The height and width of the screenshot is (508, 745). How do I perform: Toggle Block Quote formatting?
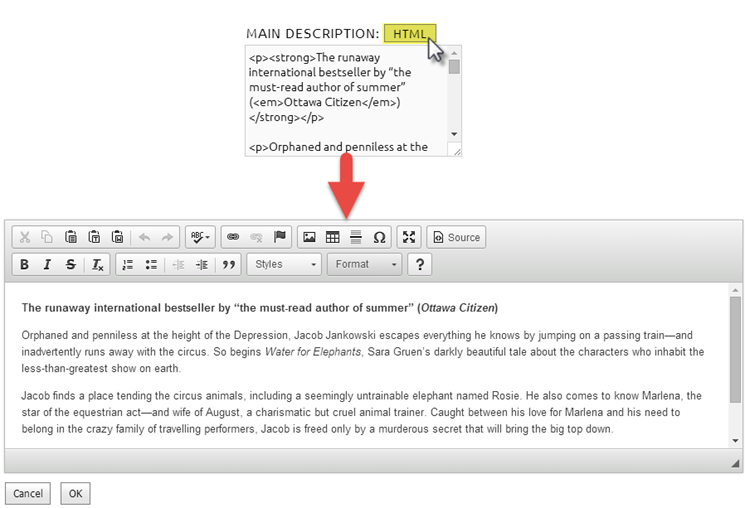pyautogui.click(x=229, y=264)
